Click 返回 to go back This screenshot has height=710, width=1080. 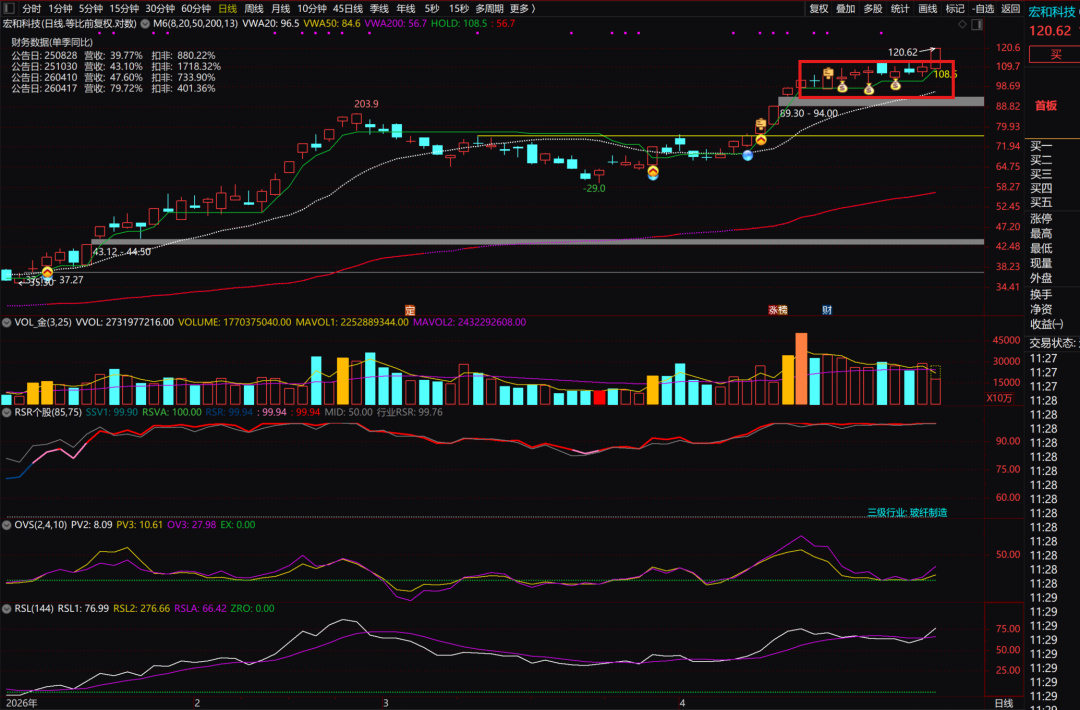[1010, 8]
